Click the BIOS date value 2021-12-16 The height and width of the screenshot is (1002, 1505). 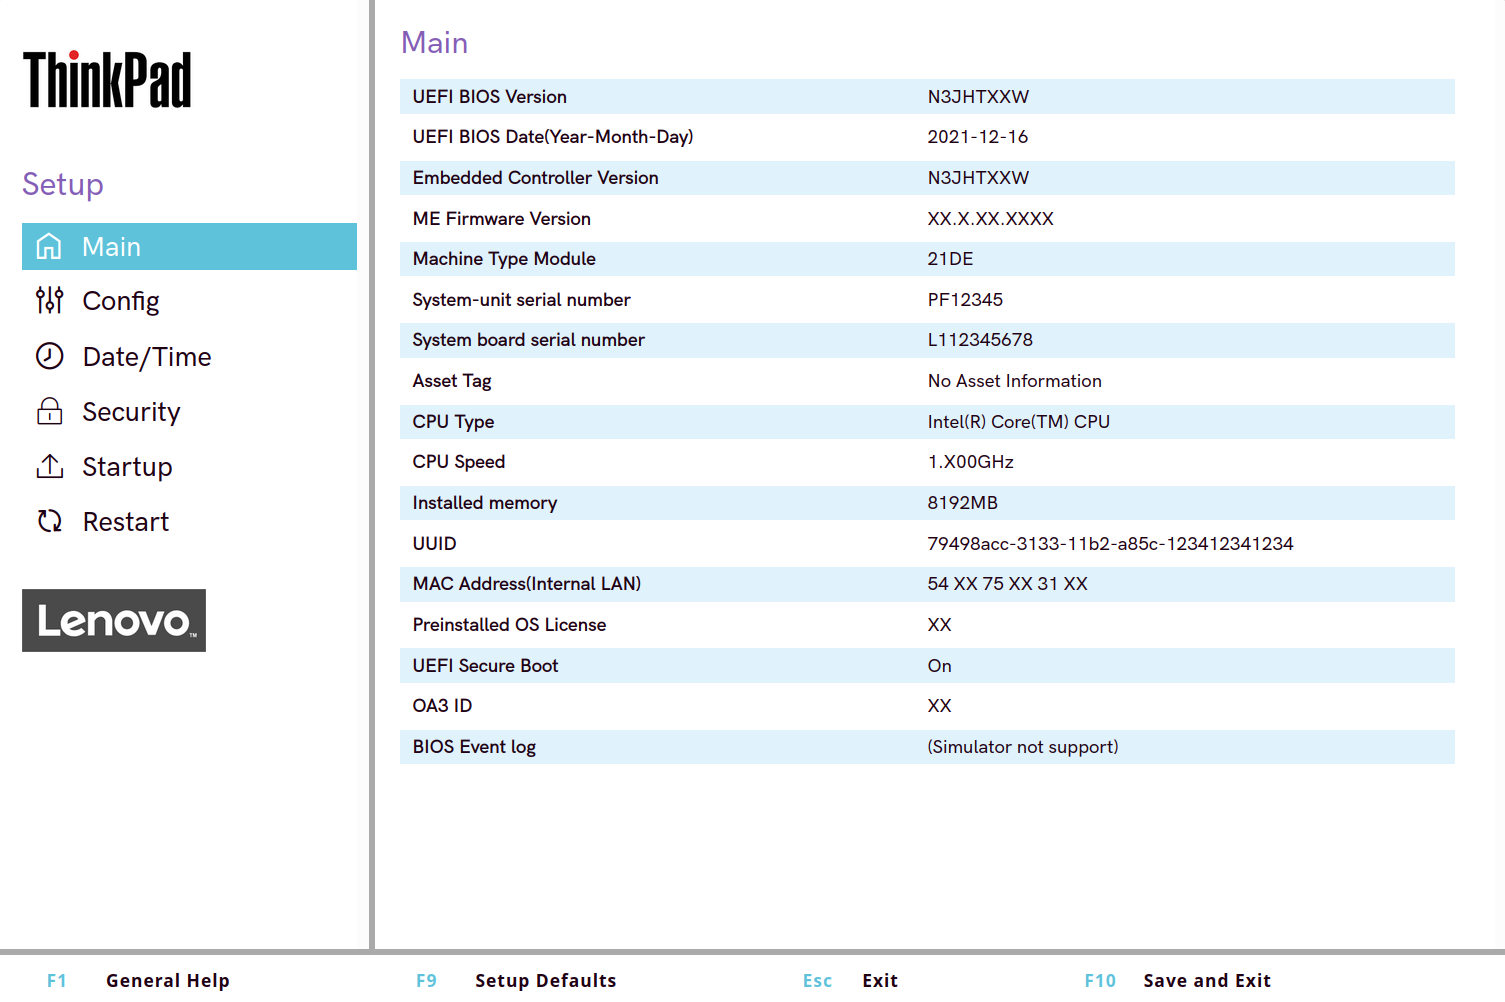[x=977, y=137]
